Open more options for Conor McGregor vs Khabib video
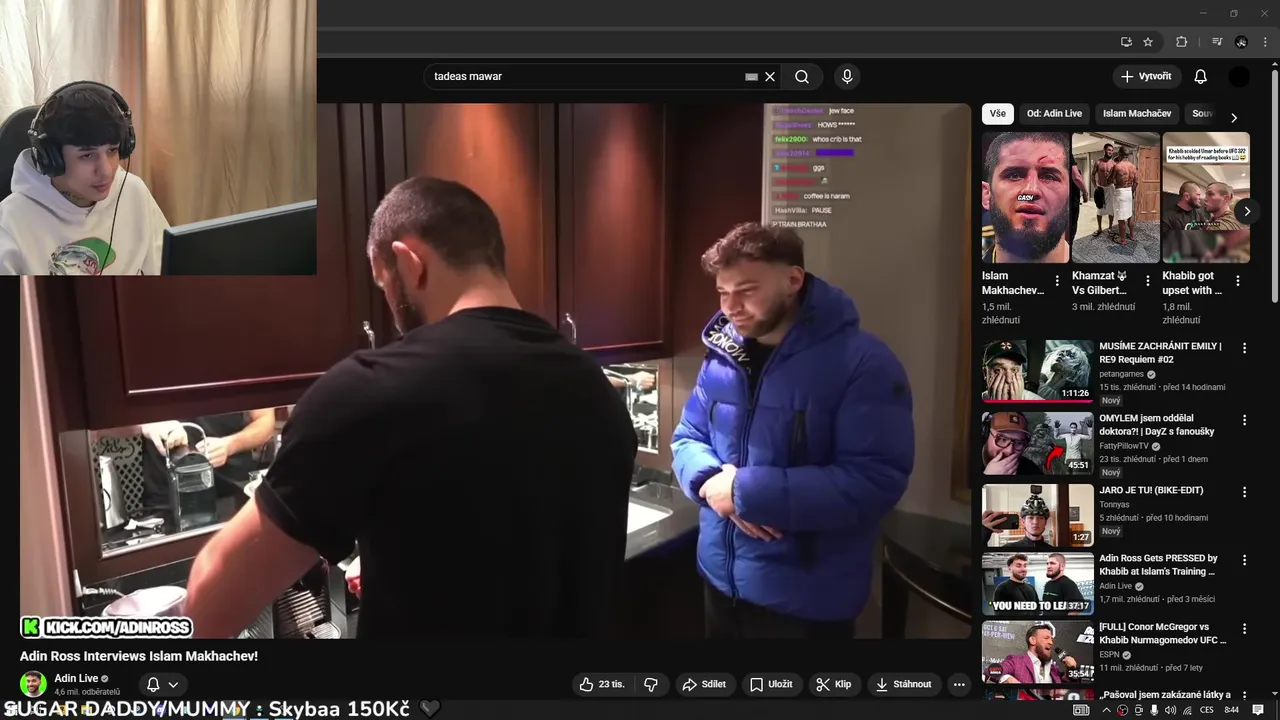 (x=1245, y=629)
